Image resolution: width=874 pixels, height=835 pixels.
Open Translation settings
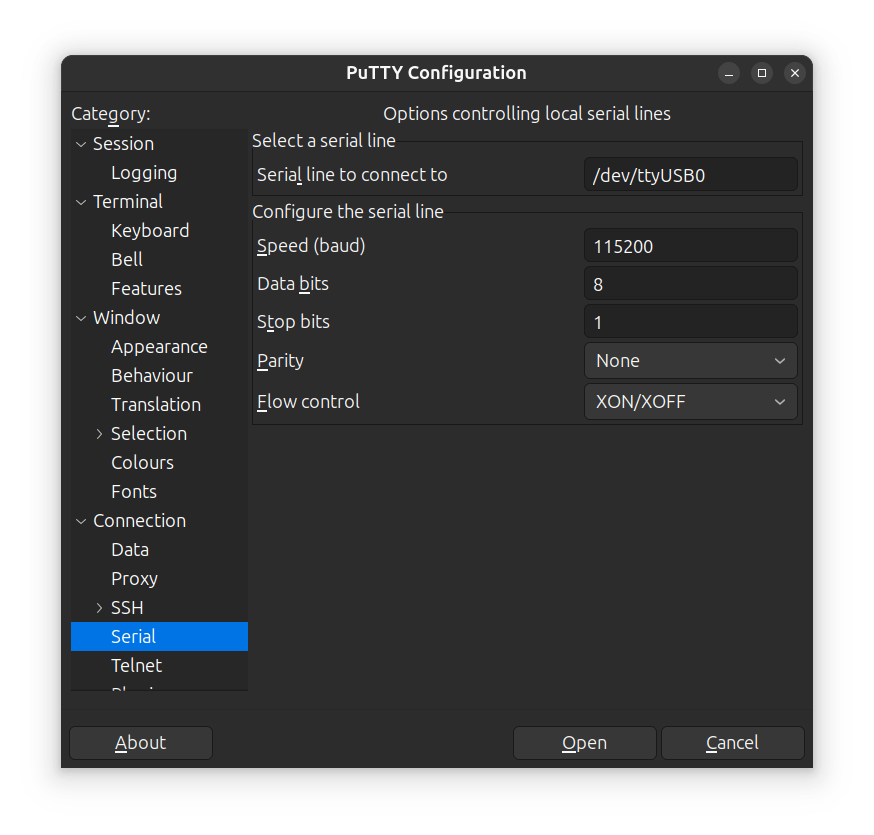coord(156,405)
